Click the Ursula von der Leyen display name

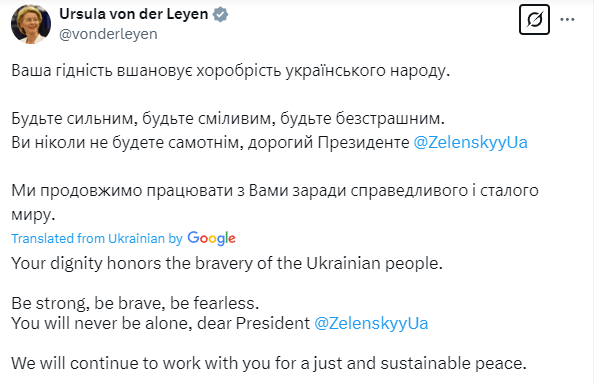click(x=134, y=14)
